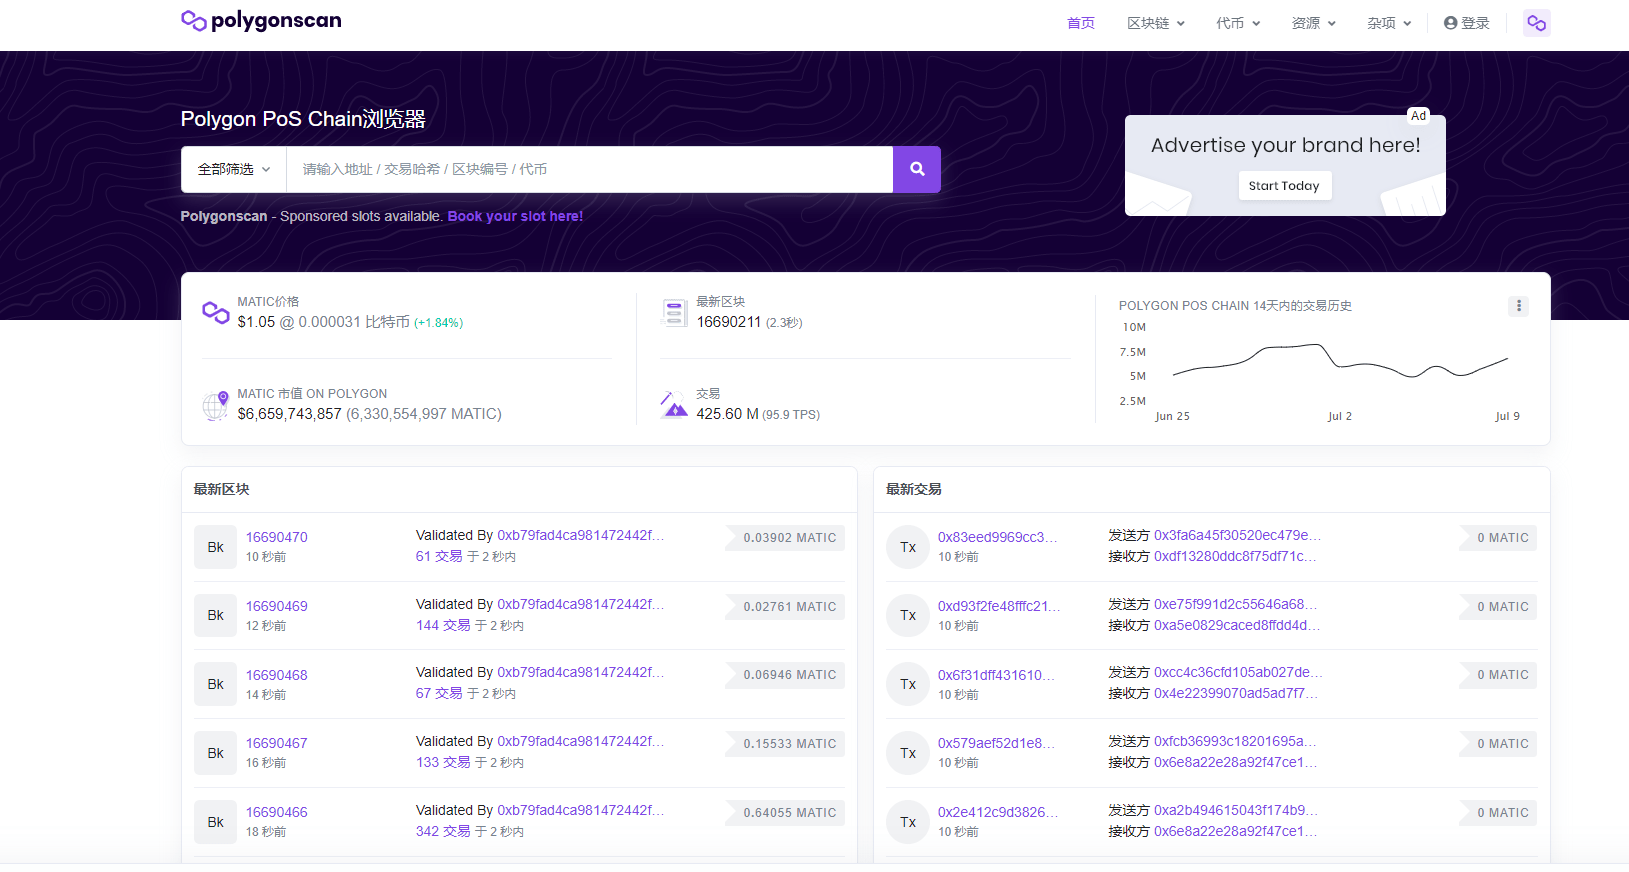Expand the 全部筛选 filter dropdown

click(234, 169)
